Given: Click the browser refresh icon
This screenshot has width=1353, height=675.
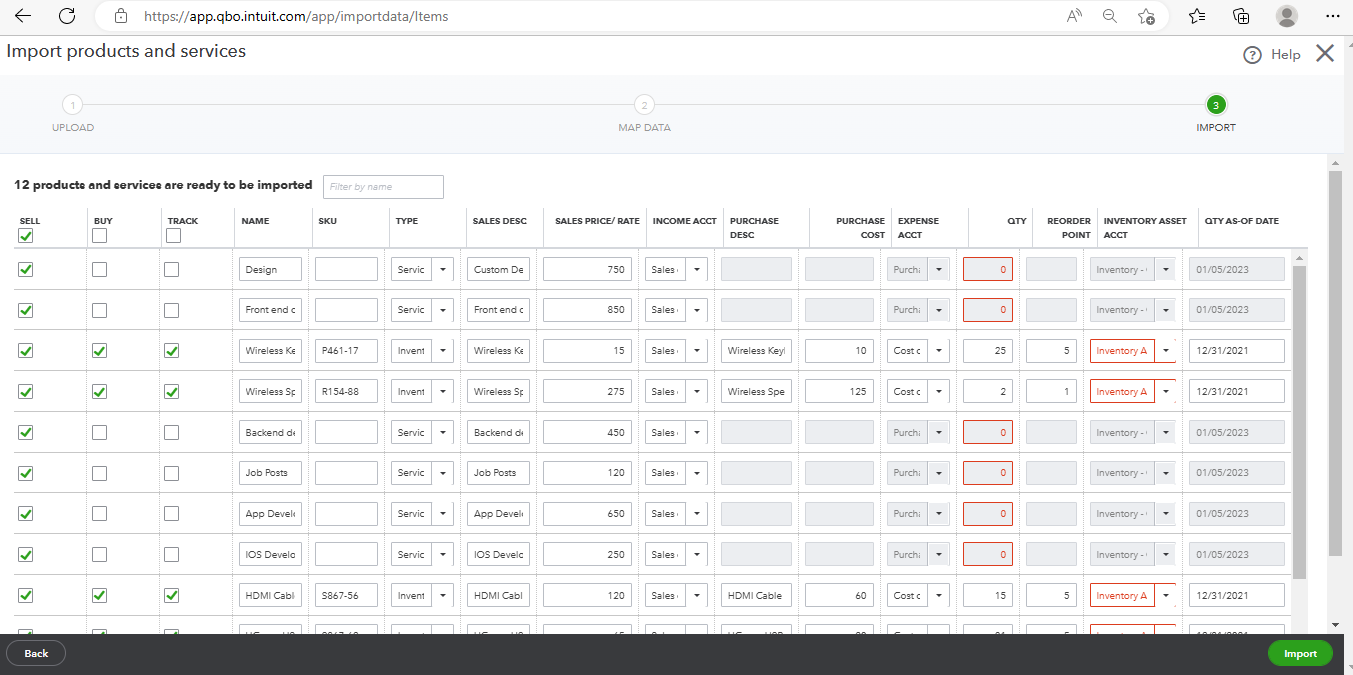Looking at the screenshot, I should point(67,16).
